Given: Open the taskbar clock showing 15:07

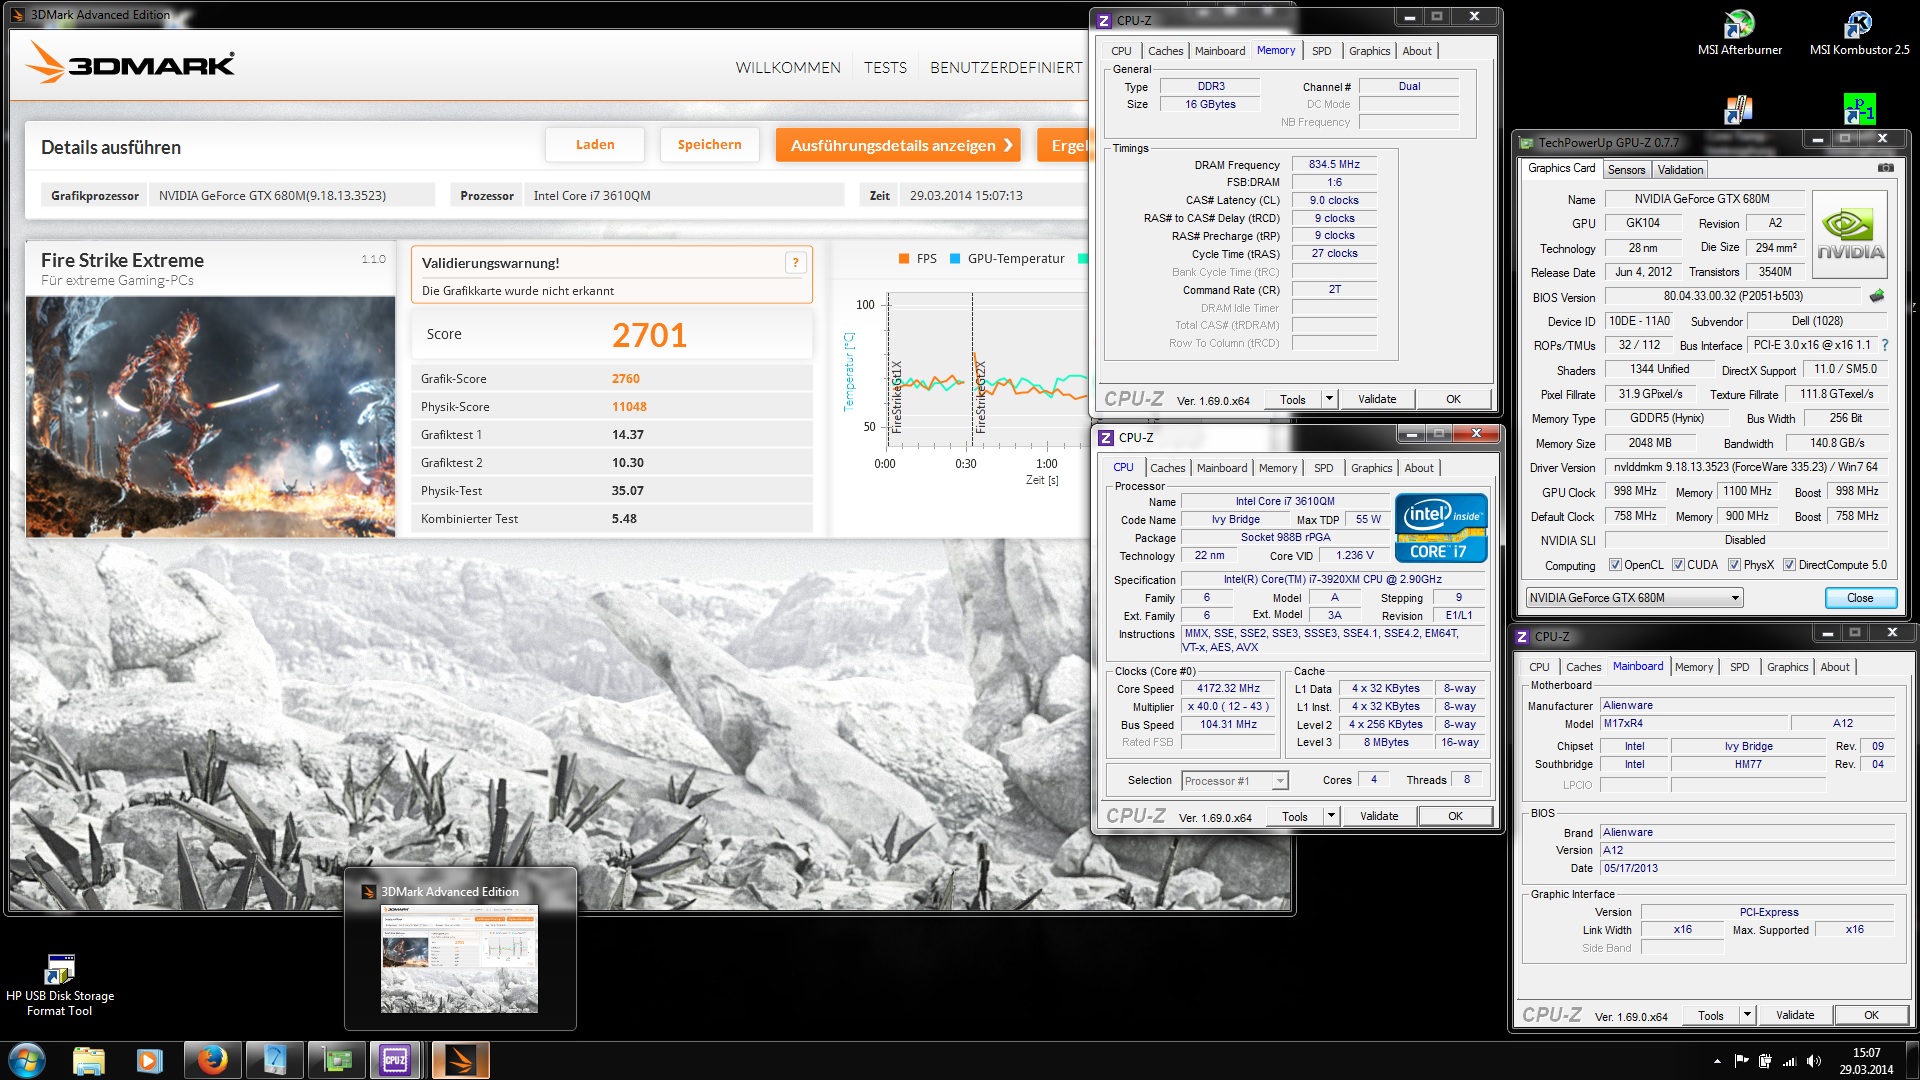Looking at the screenshot, I should point(1866,1061).
